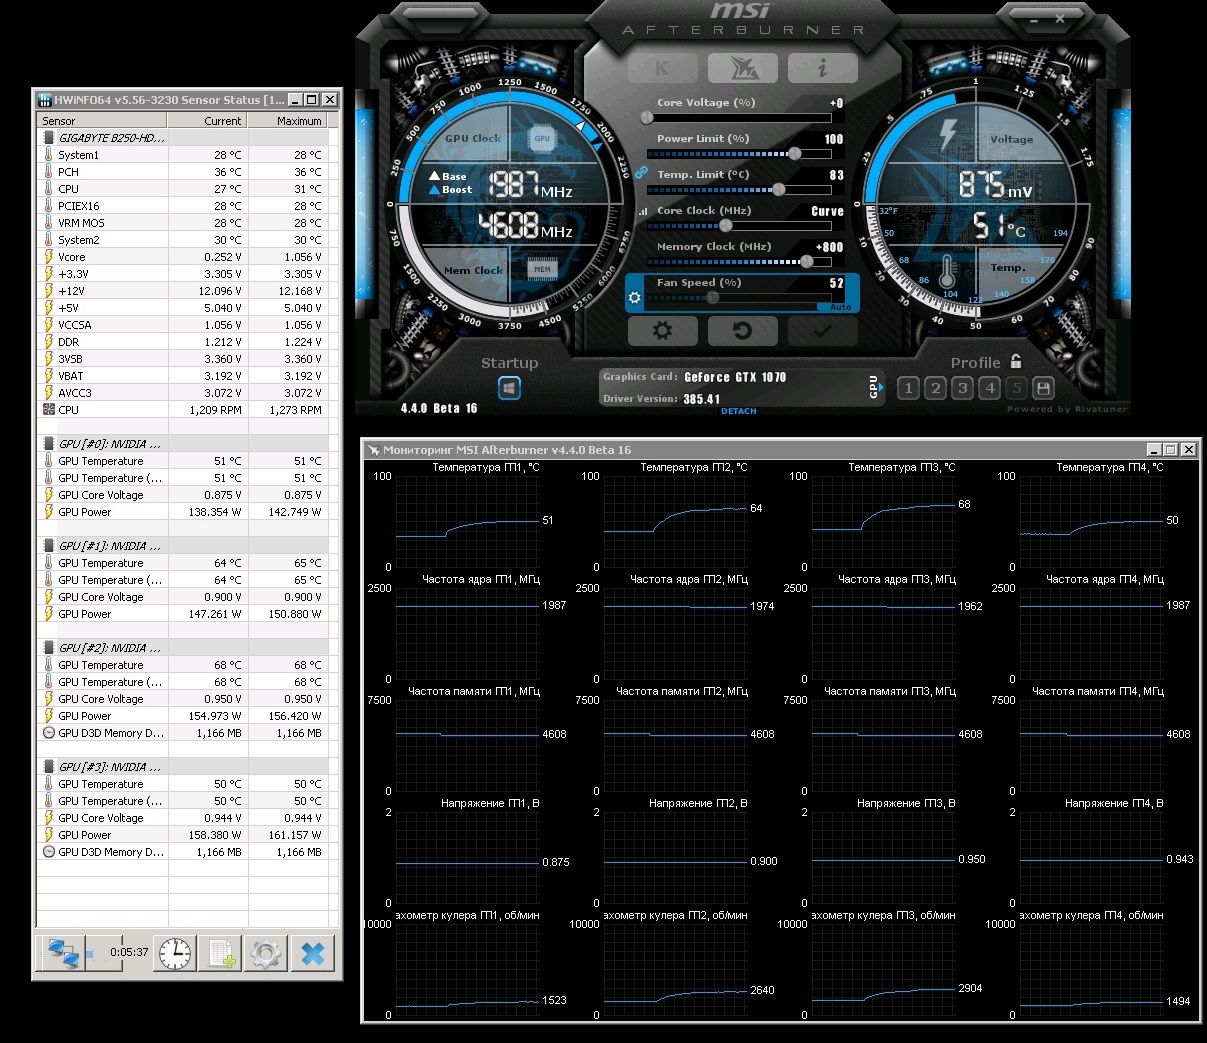Toggle the Profile lock padlock icon

pyautogui.click(x=1016, y=362)
